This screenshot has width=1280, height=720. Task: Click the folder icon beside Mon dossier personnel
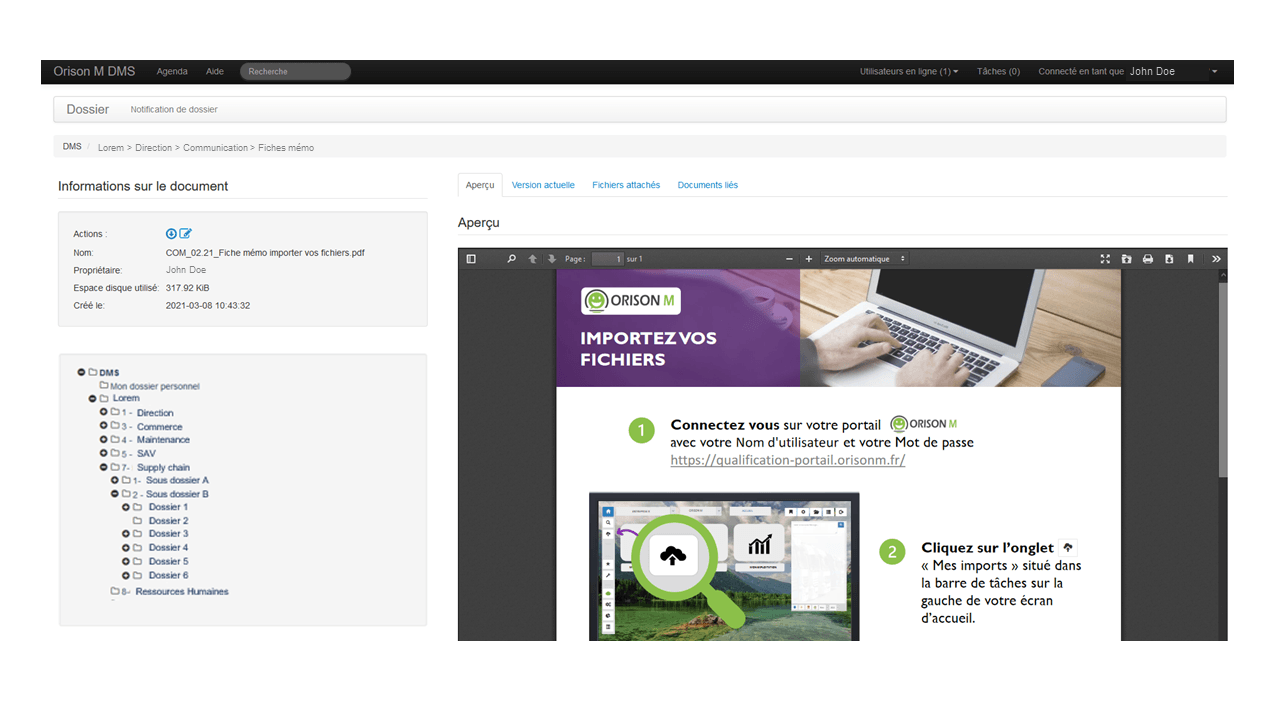(104, 385)
